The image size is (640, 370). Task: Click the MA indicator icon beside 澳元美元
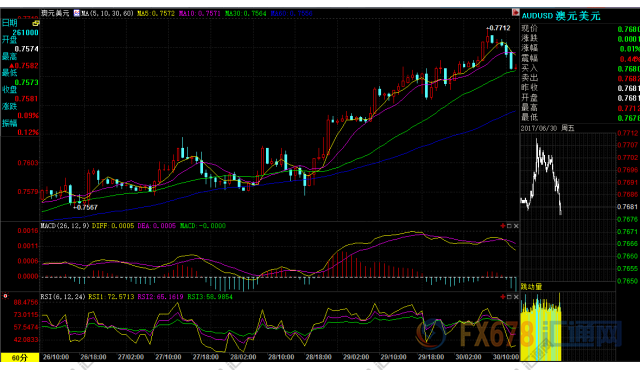coord(76,13)
